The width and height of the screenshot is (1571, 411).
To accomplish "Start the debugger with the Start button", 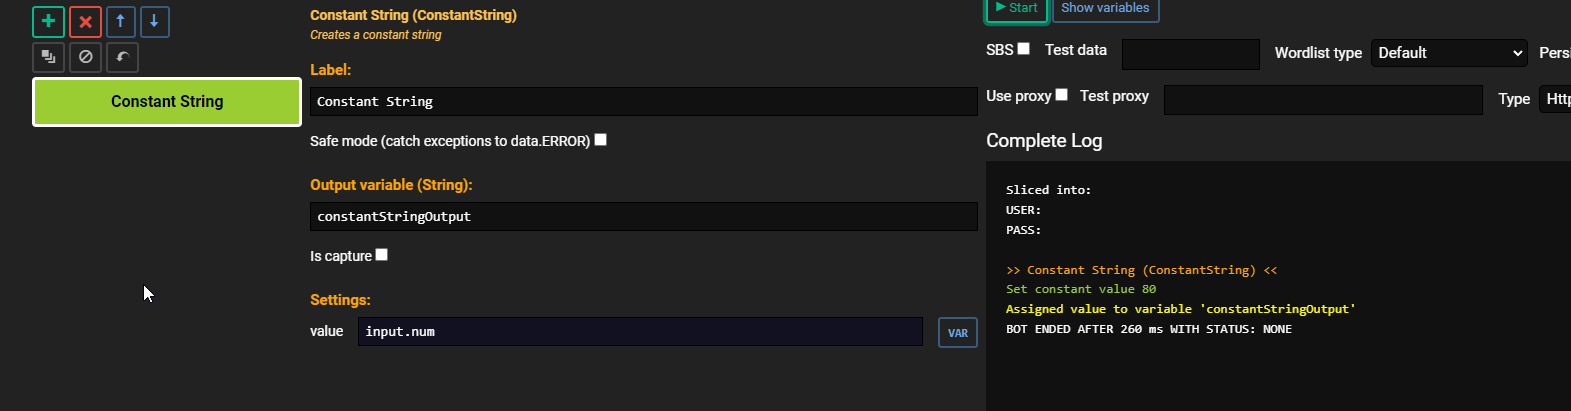I will [x=1017, y=9].
